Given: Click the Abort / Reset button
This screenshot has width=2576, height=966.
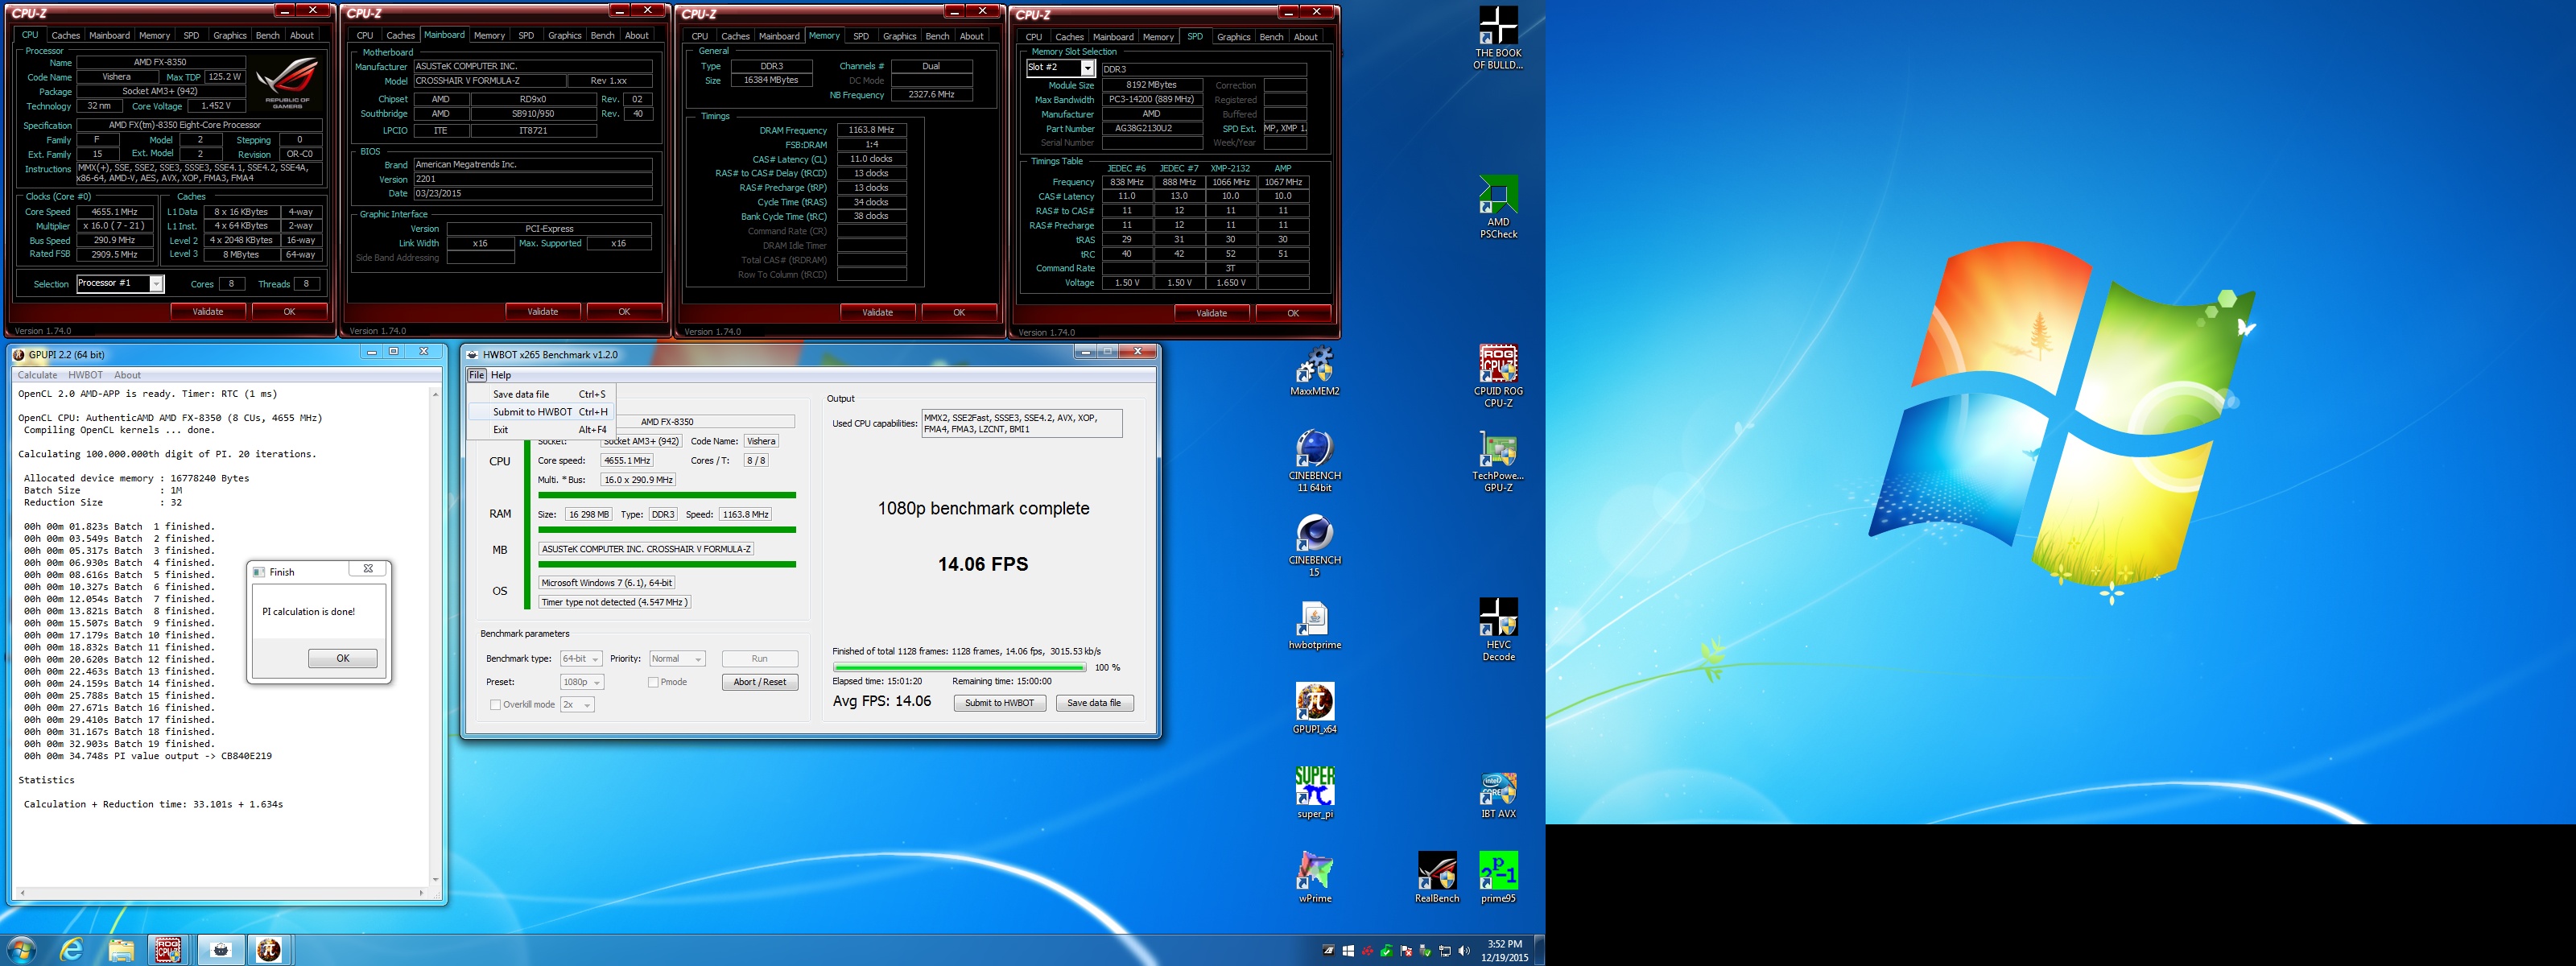Looking at the screenshot, I should pyautogui.click(x=759, y=682).
